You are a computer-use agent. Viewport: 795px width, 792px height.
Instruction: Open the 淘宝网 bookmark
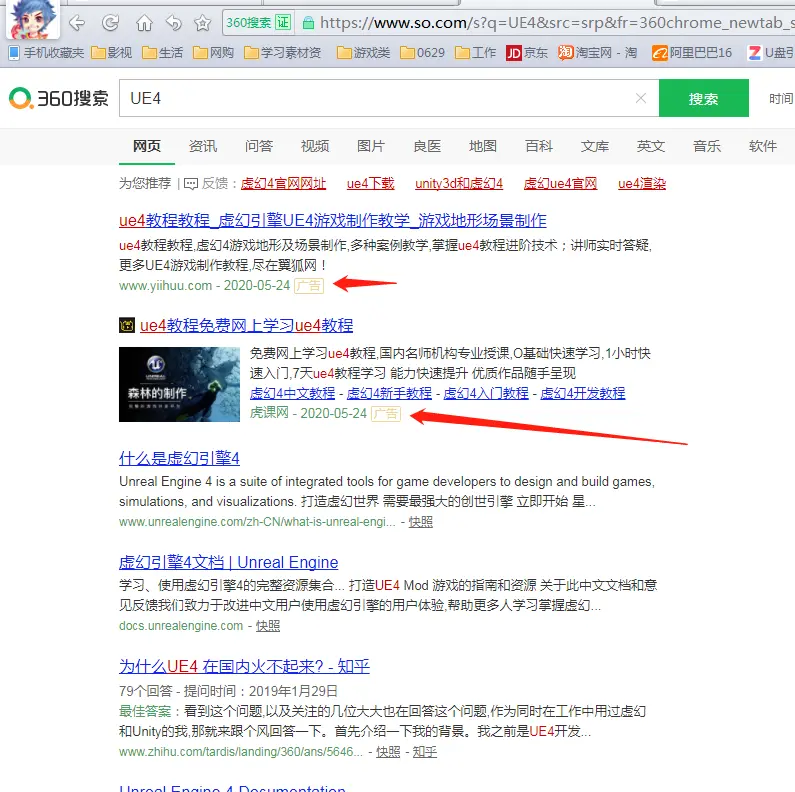(597, 53)
